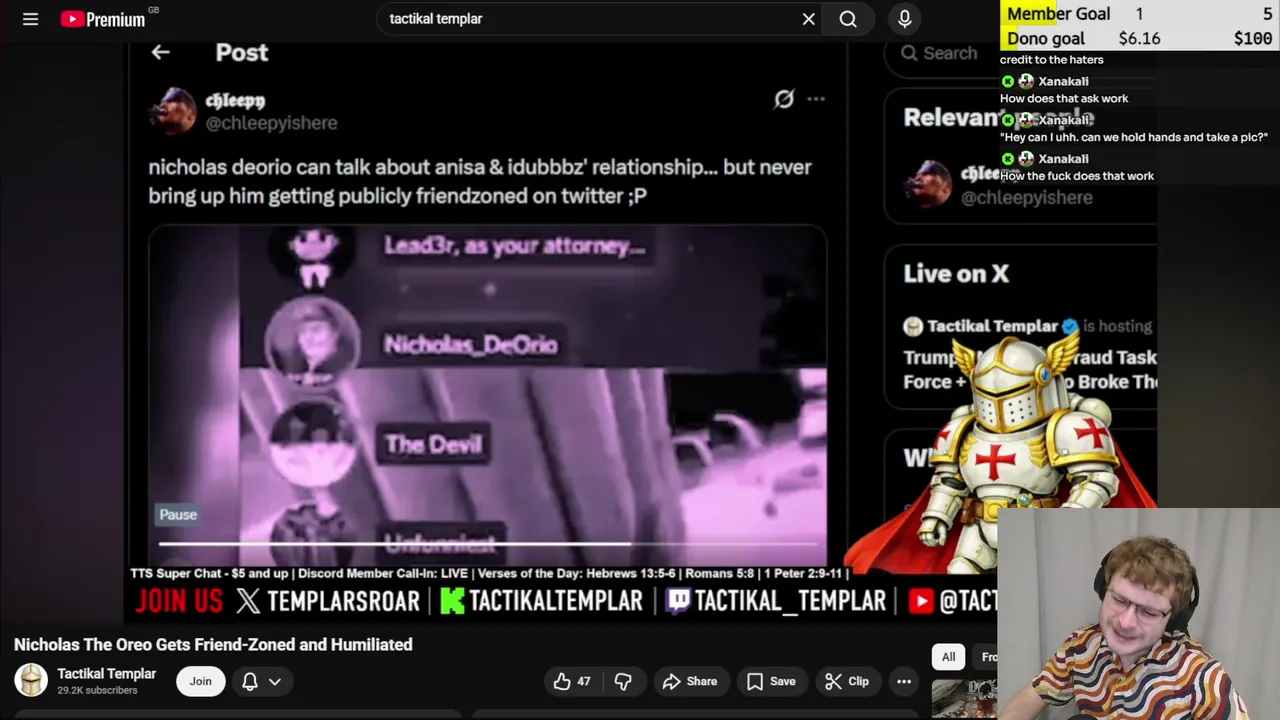
Task: Clear the search box text
Action: [808, 19]
